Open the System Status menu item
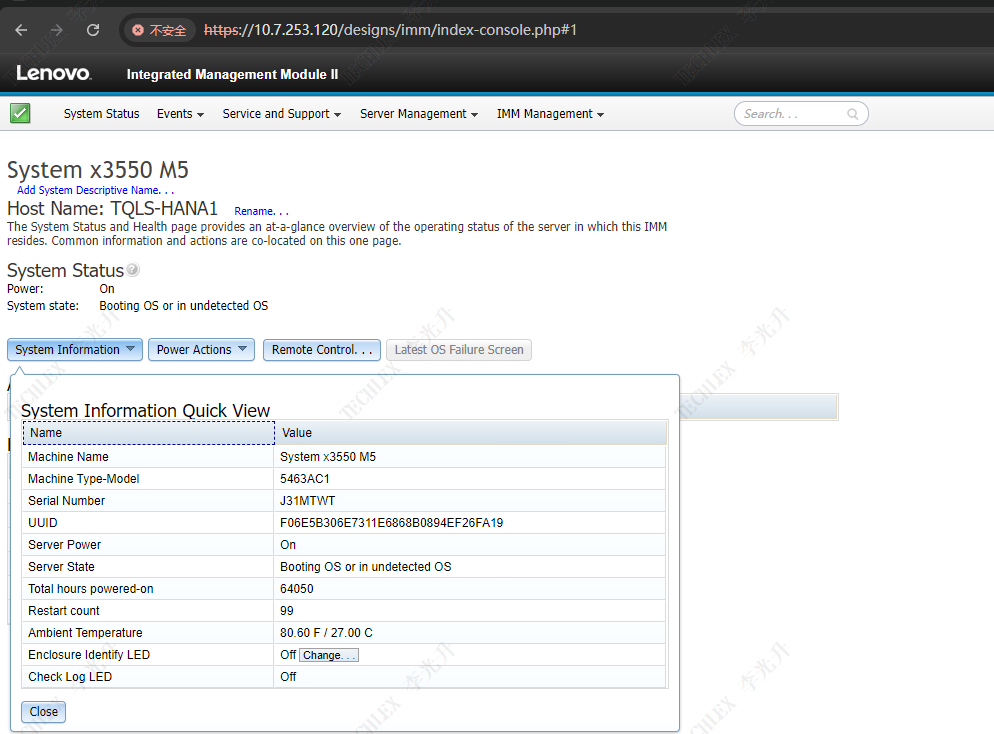994x734 pixels. (101, 113)
